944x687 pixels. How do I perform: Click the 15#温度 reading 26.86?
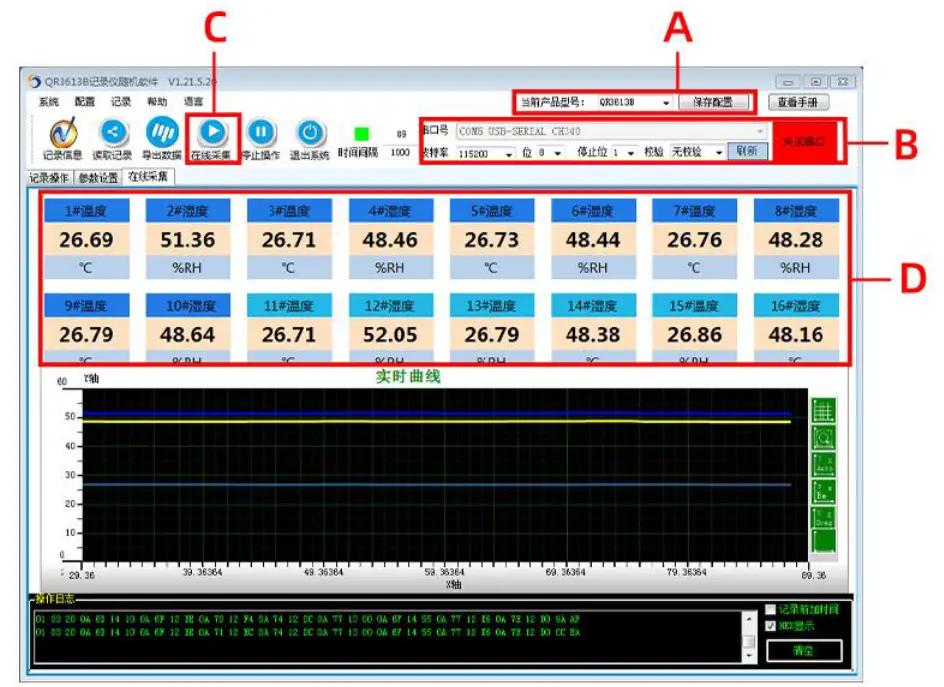pos(694,335)
